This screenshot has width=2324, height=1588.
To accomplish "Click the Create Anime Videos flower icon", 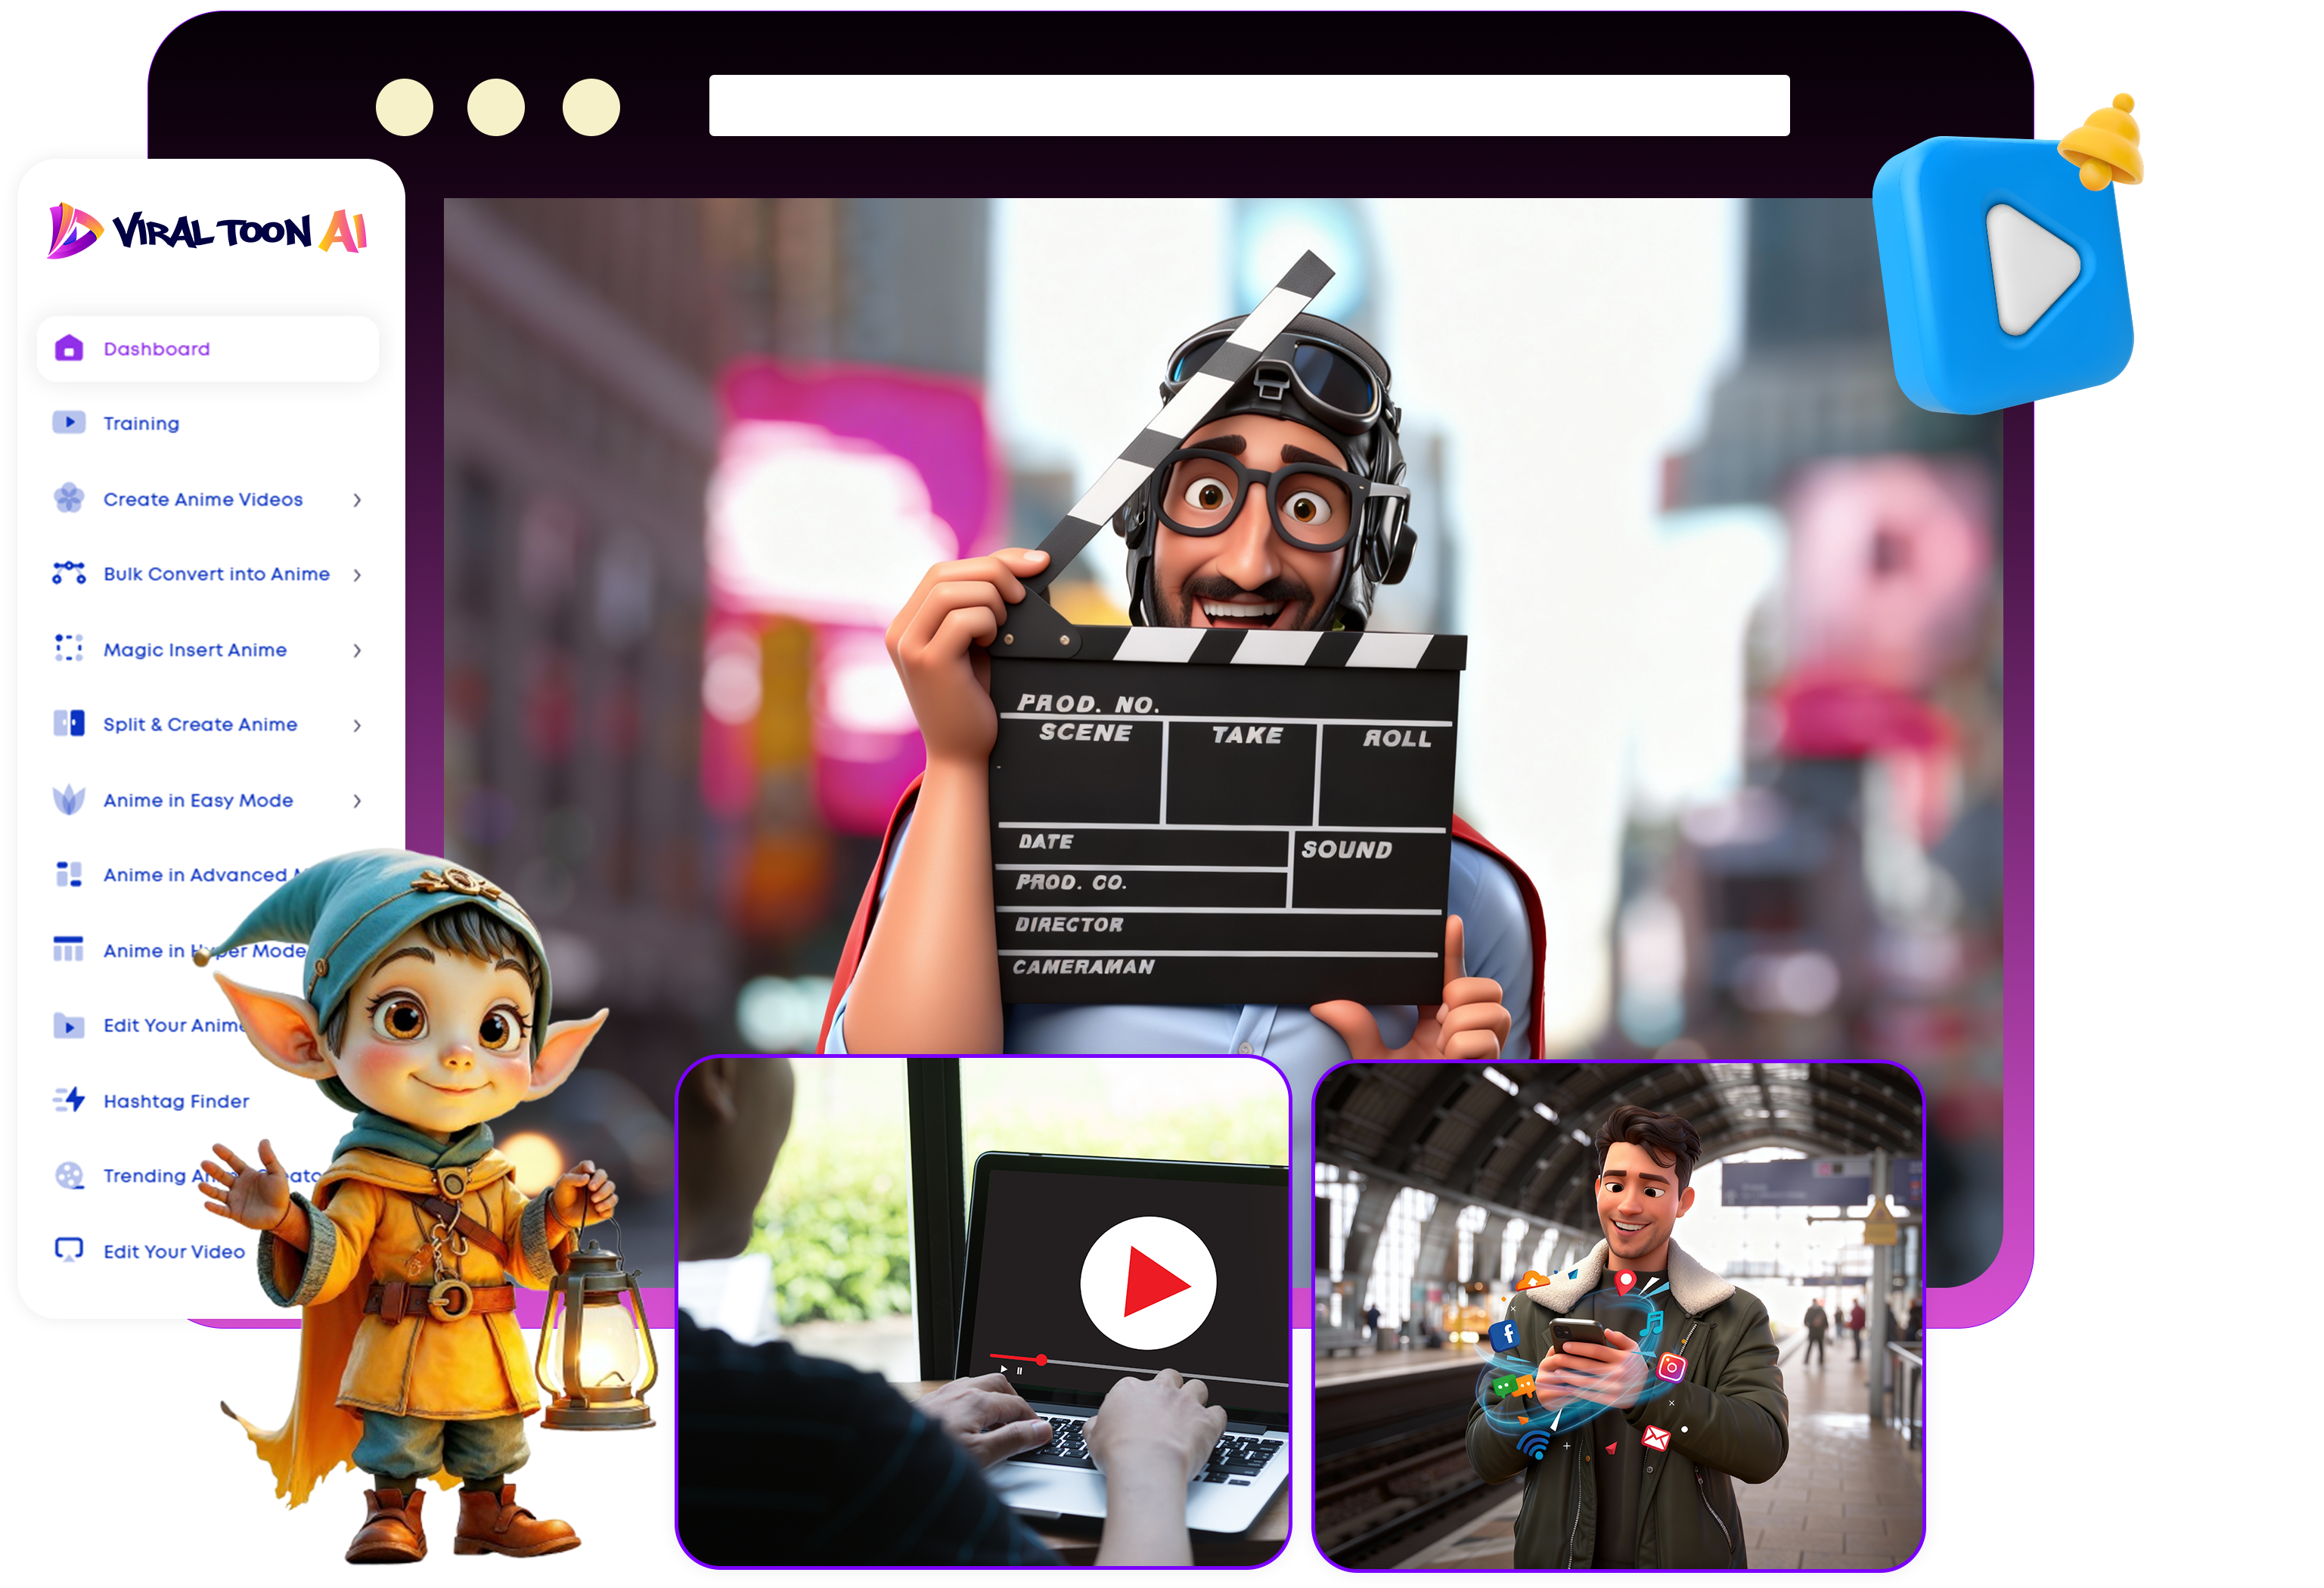I will coord(69,498).
